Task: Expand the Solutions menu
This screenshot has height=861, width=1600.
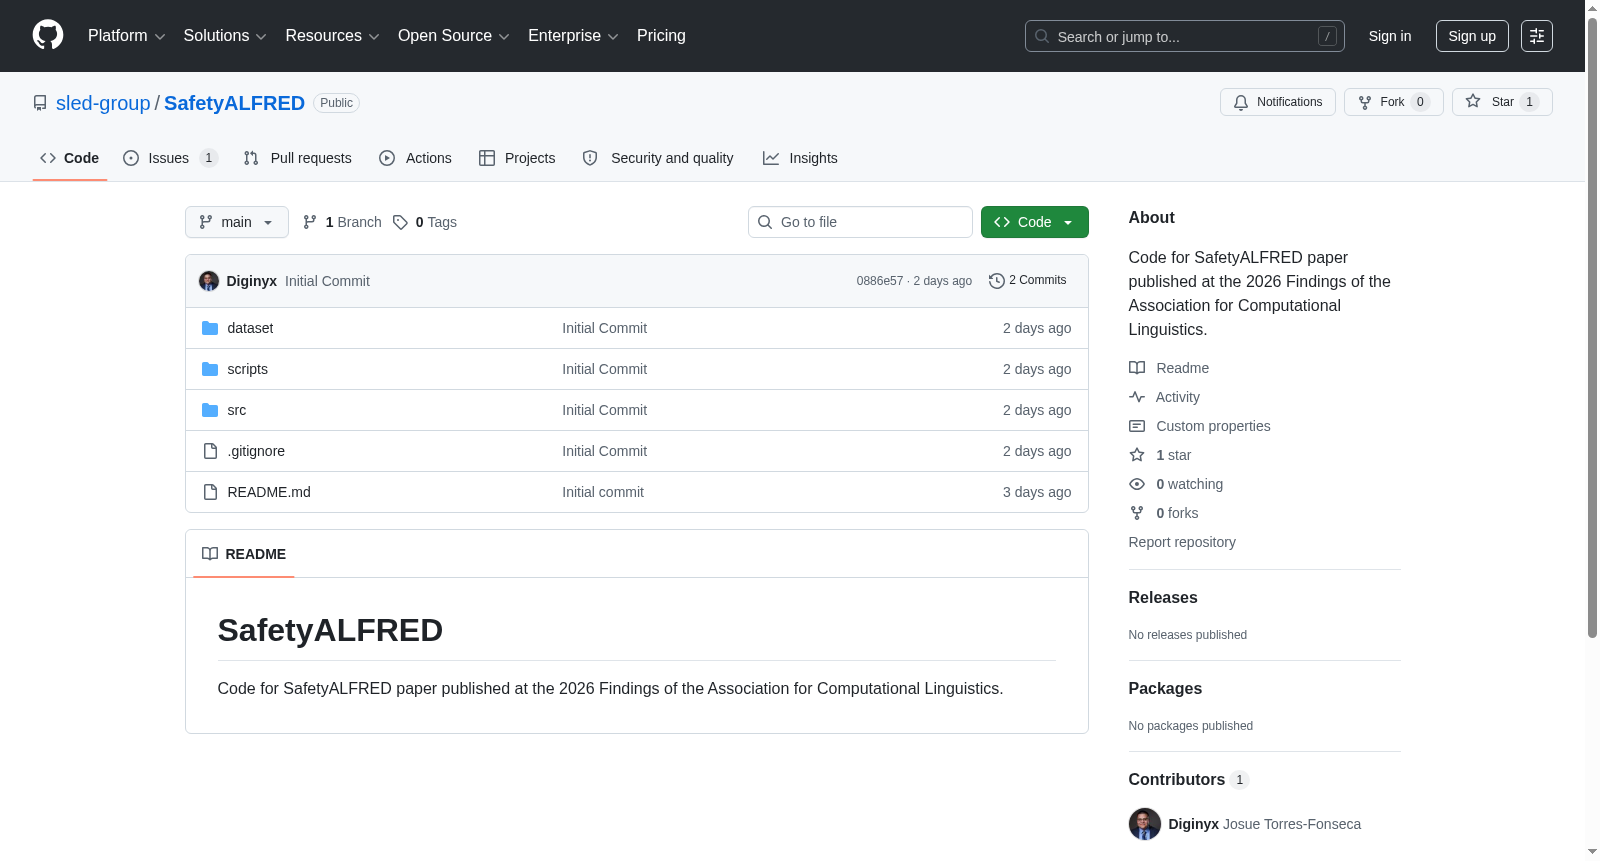Action: click(225, 36)
